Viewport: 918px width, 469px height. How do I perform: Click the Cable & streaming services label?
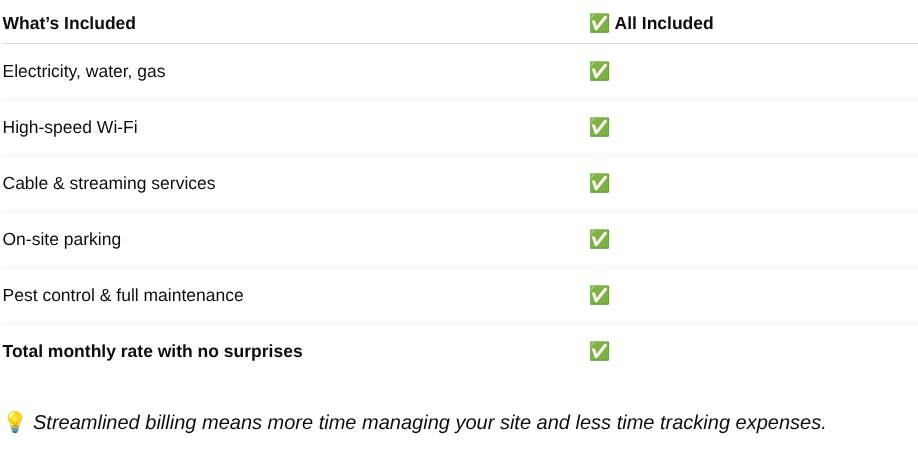click(109, 183)
